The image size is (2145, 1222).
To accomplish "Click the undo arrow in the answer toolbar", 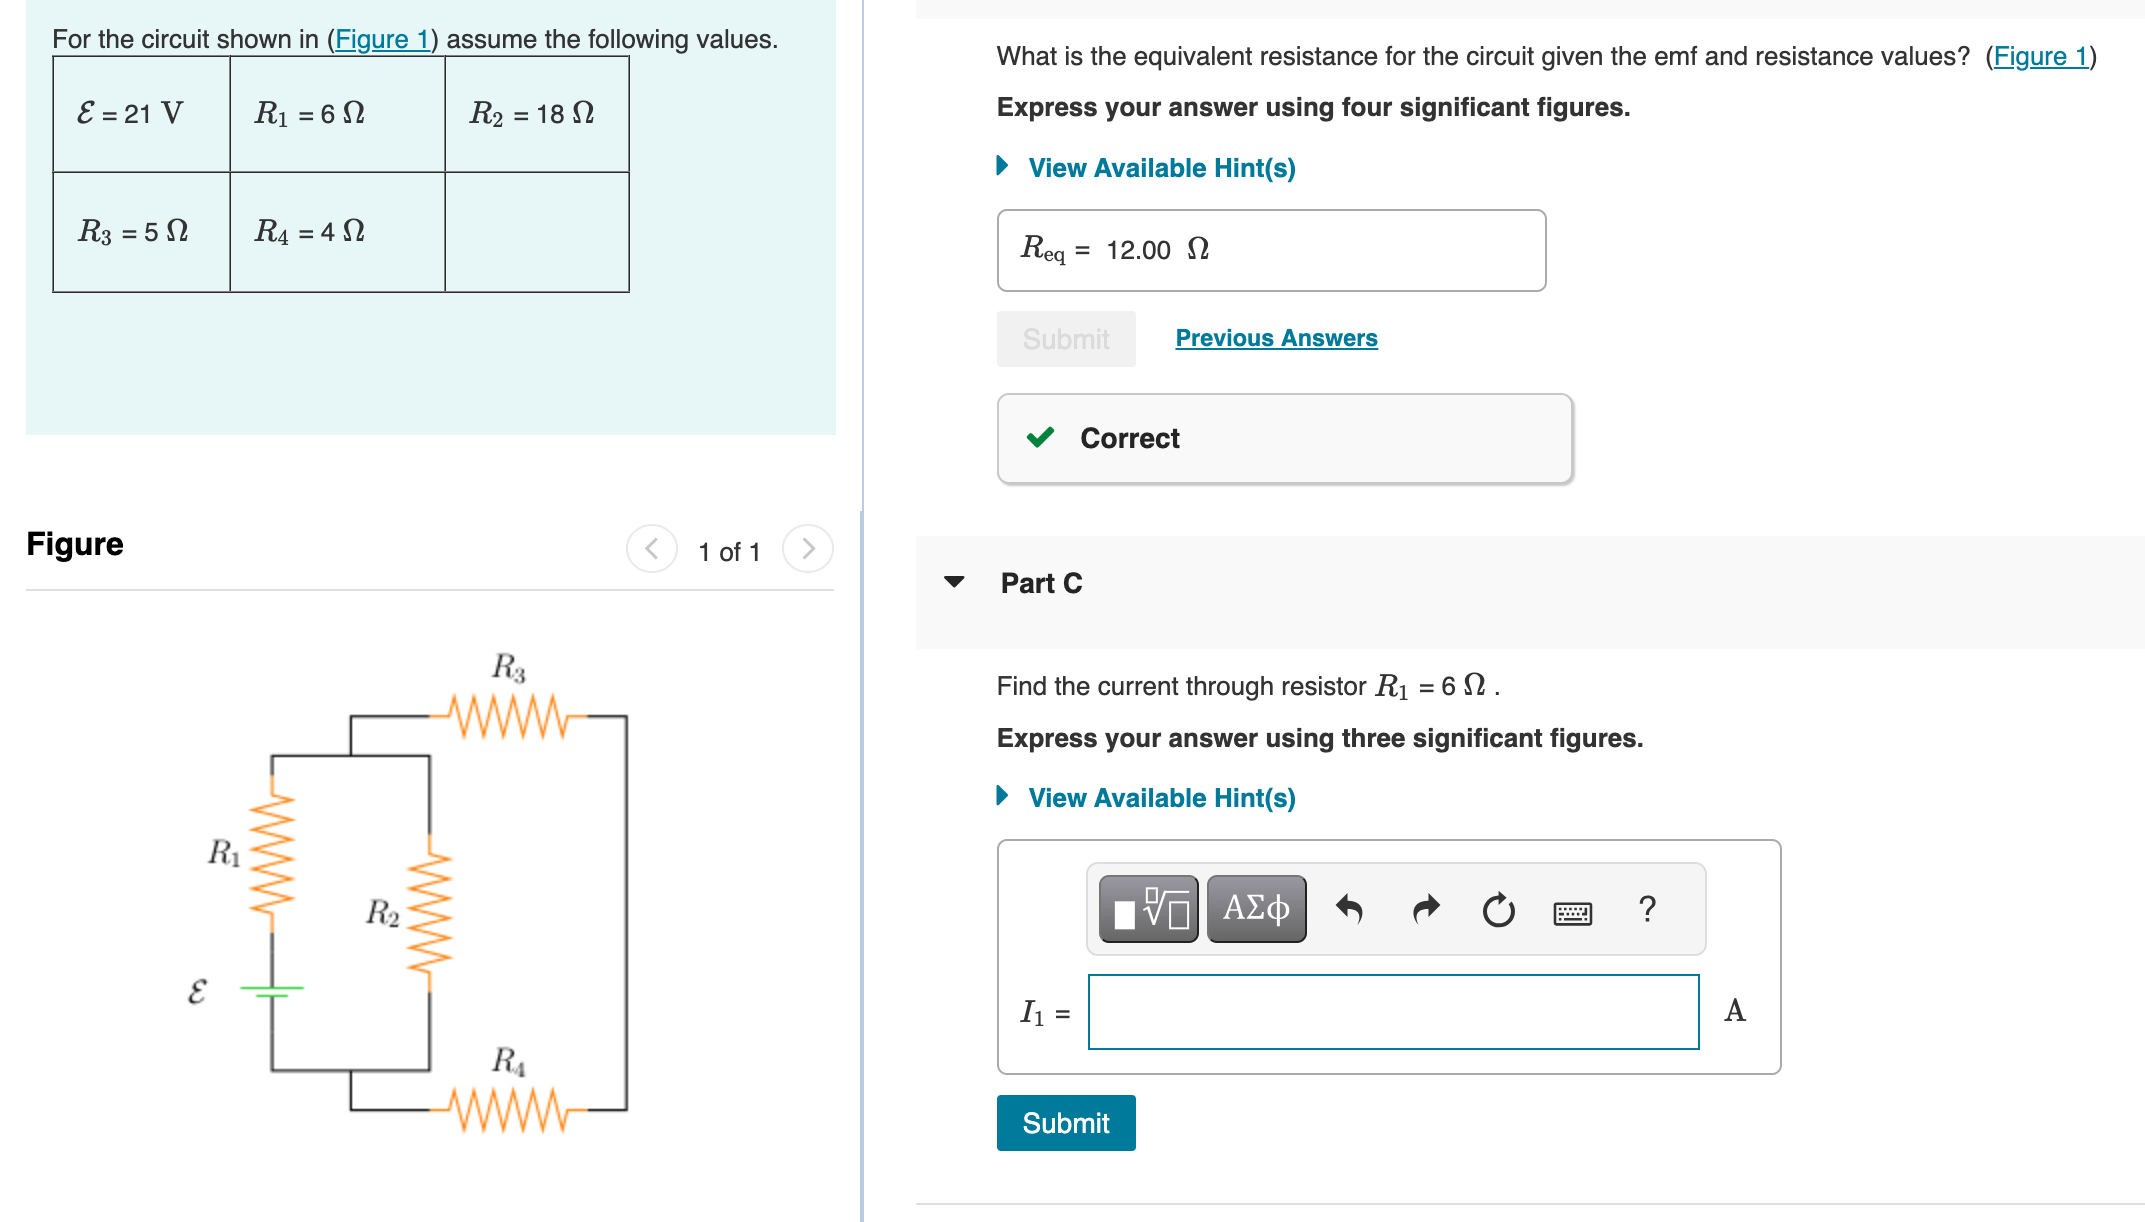I will [x=1351, y=908].
